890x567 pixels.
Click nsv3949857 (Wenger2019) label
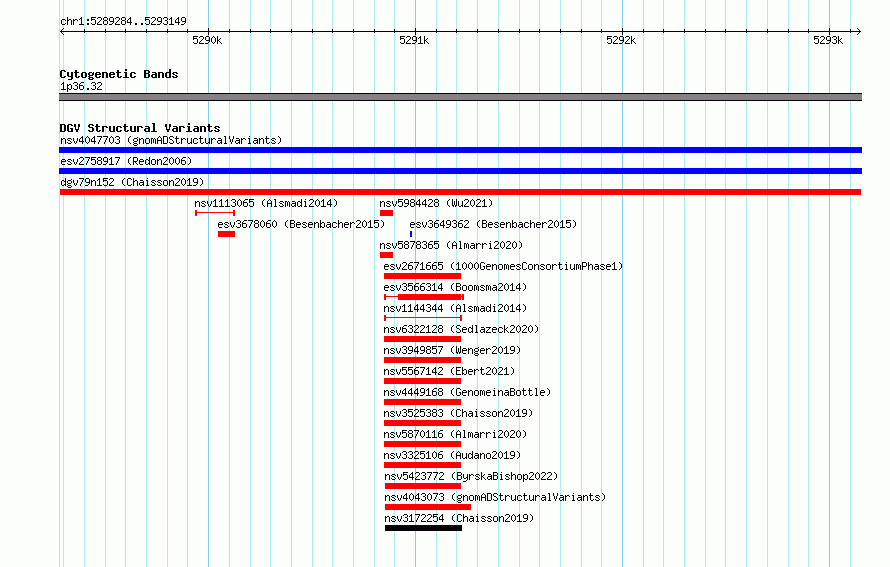pyautogui.click(x=452, y=350)
